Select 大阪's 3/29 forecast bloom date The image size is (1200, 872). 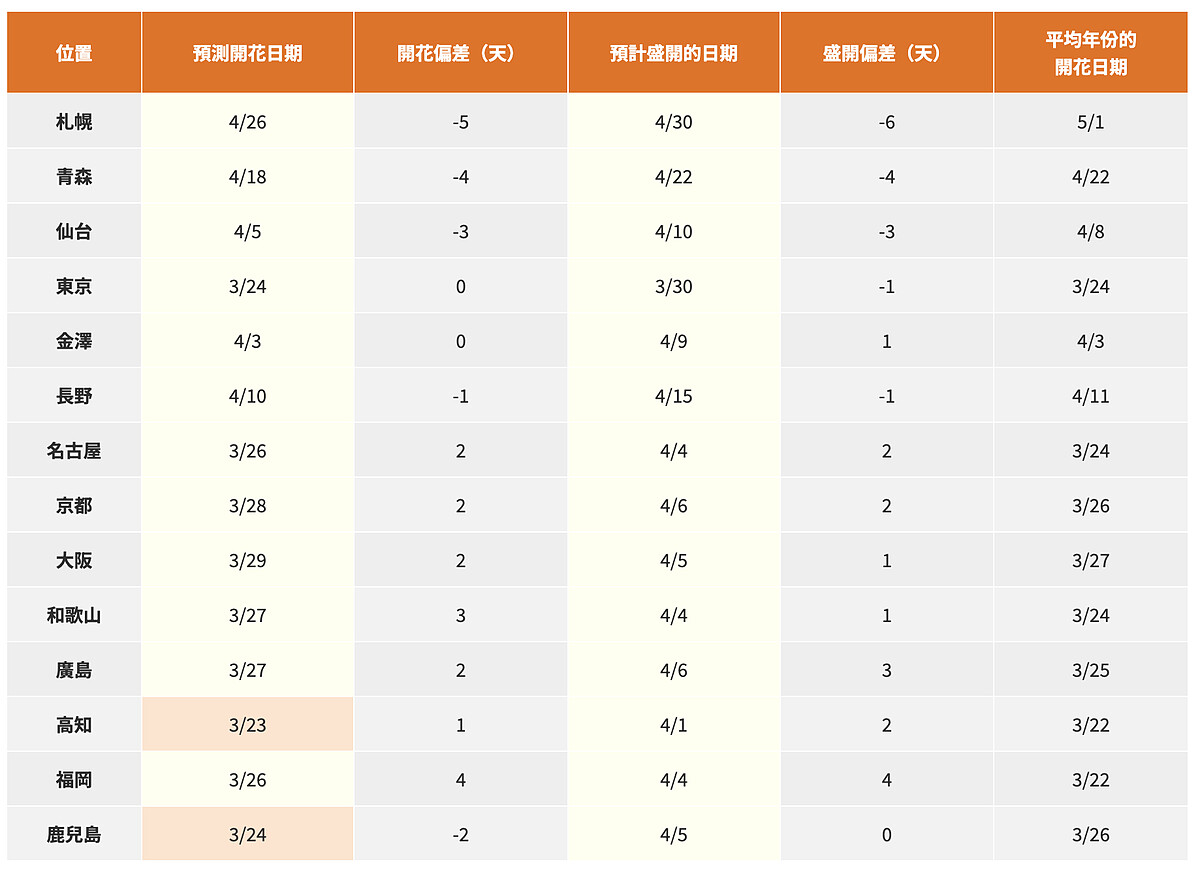(x=247, y=561)
